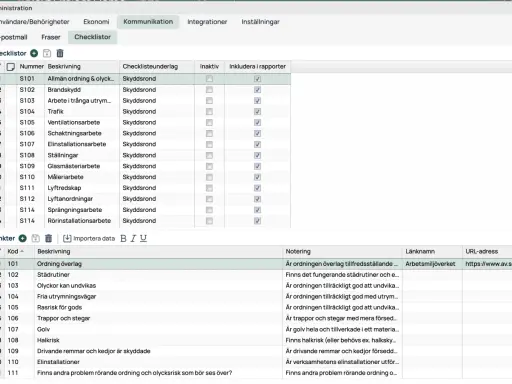Add a new checkpoint row with the green plus
This screenshot has height=384, width=512.
coord(23,238)
